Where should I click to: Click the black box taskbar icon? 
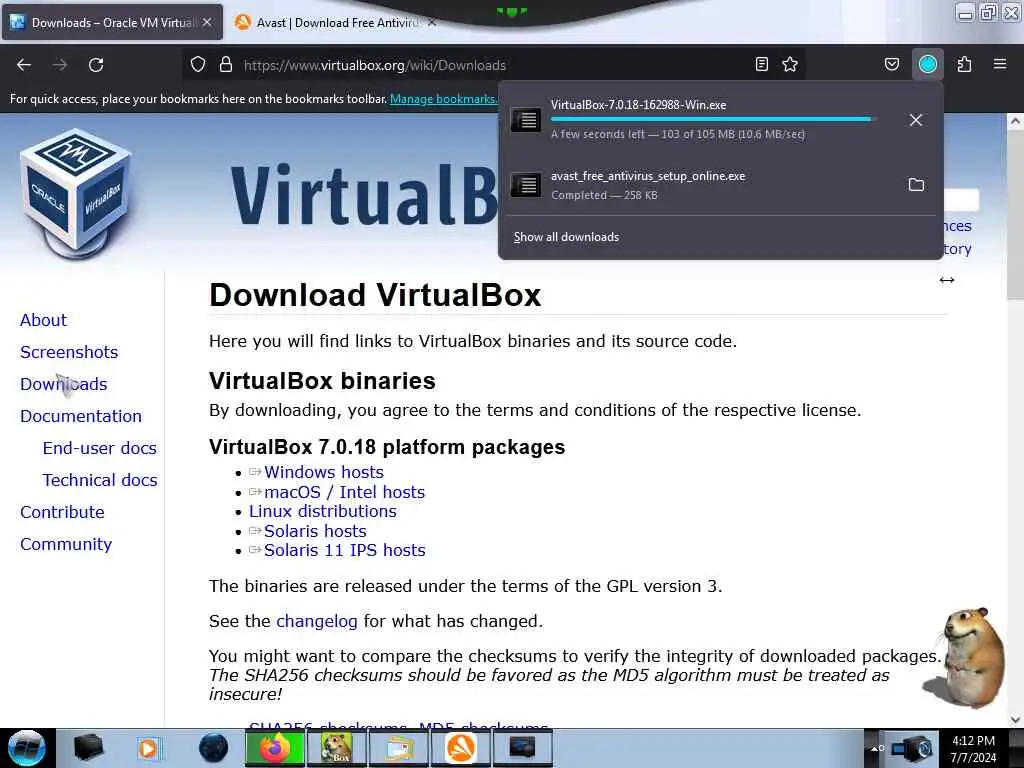[x=88, y=748]
